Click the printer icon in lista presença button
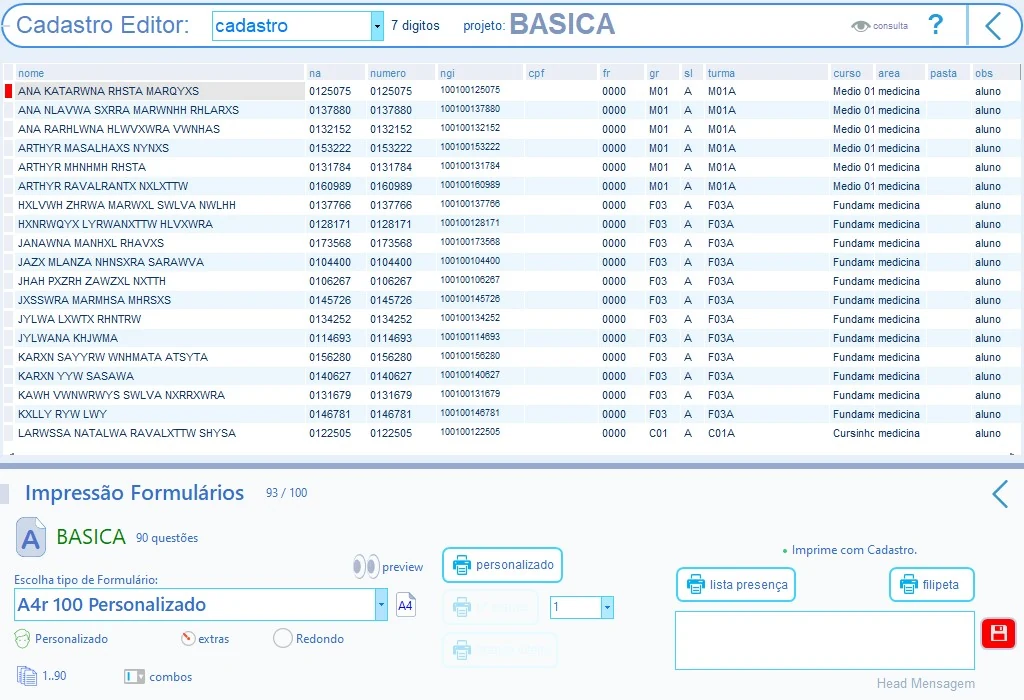Screen dimensions: 1024x700 pos(696,584)
